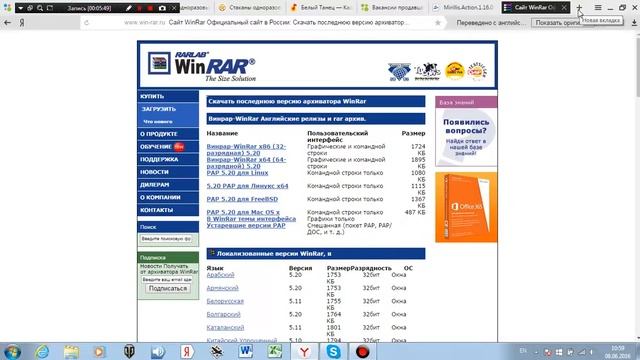The width and height of the screenshot is (640, 360).
Task: Open the orange Office 365 advertisement
Action: [466, 207]
